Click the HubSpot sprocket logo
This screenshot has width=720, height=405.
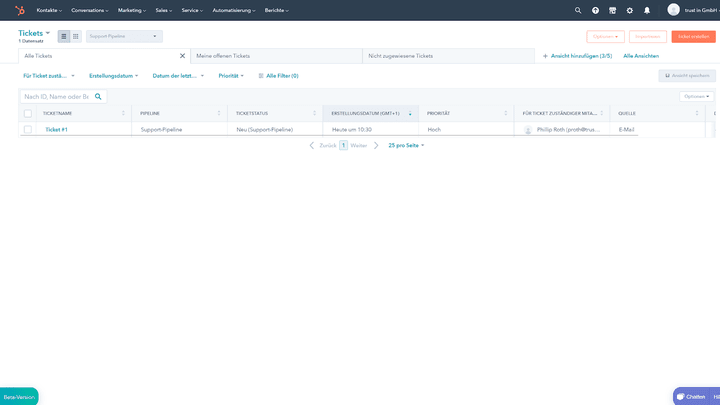click(20, 10)
